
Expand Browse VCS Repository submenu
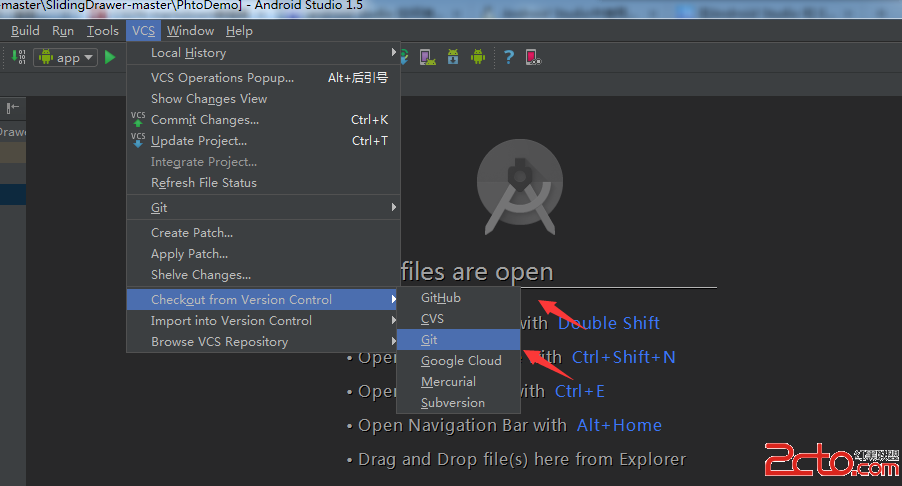click(263, 342)
